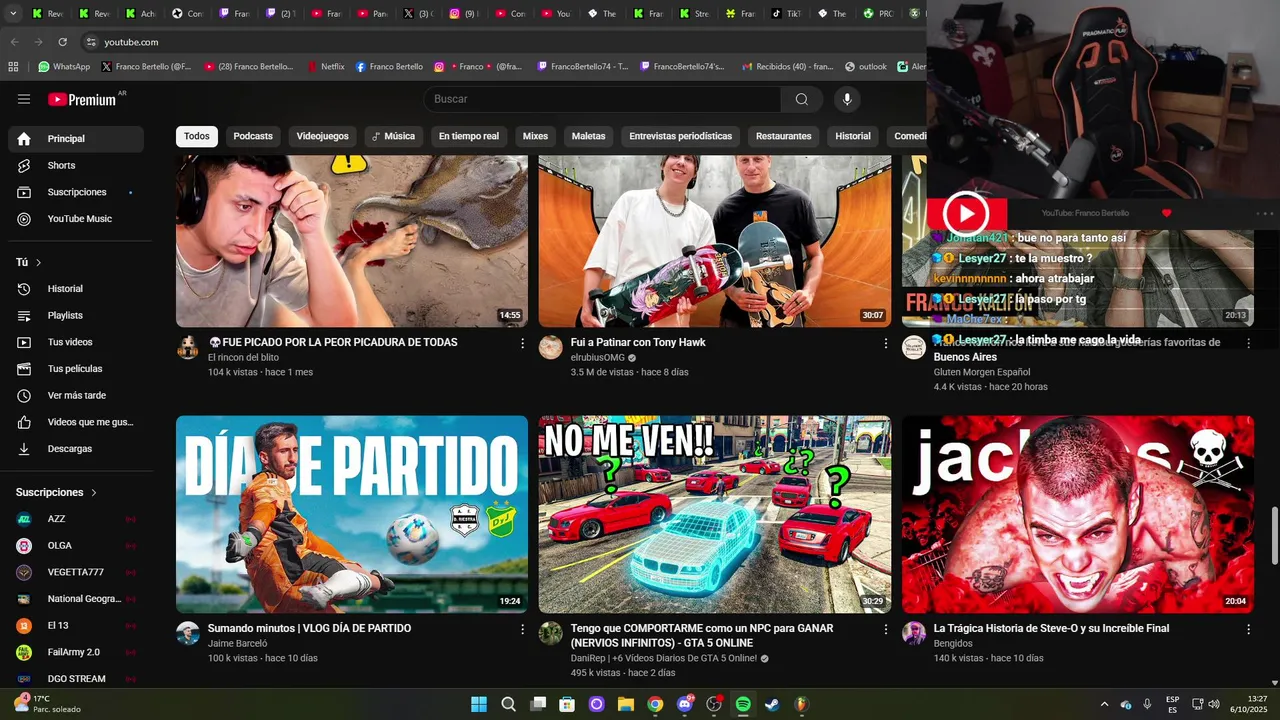Open more options for Gluten Morgen video

(1248, 343)
